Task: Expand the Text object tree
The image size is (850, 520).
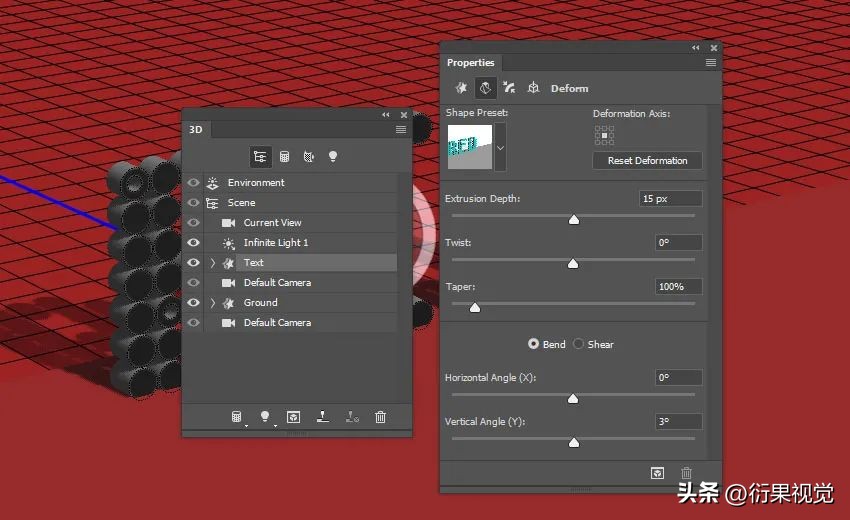Action: coord(212,263)
